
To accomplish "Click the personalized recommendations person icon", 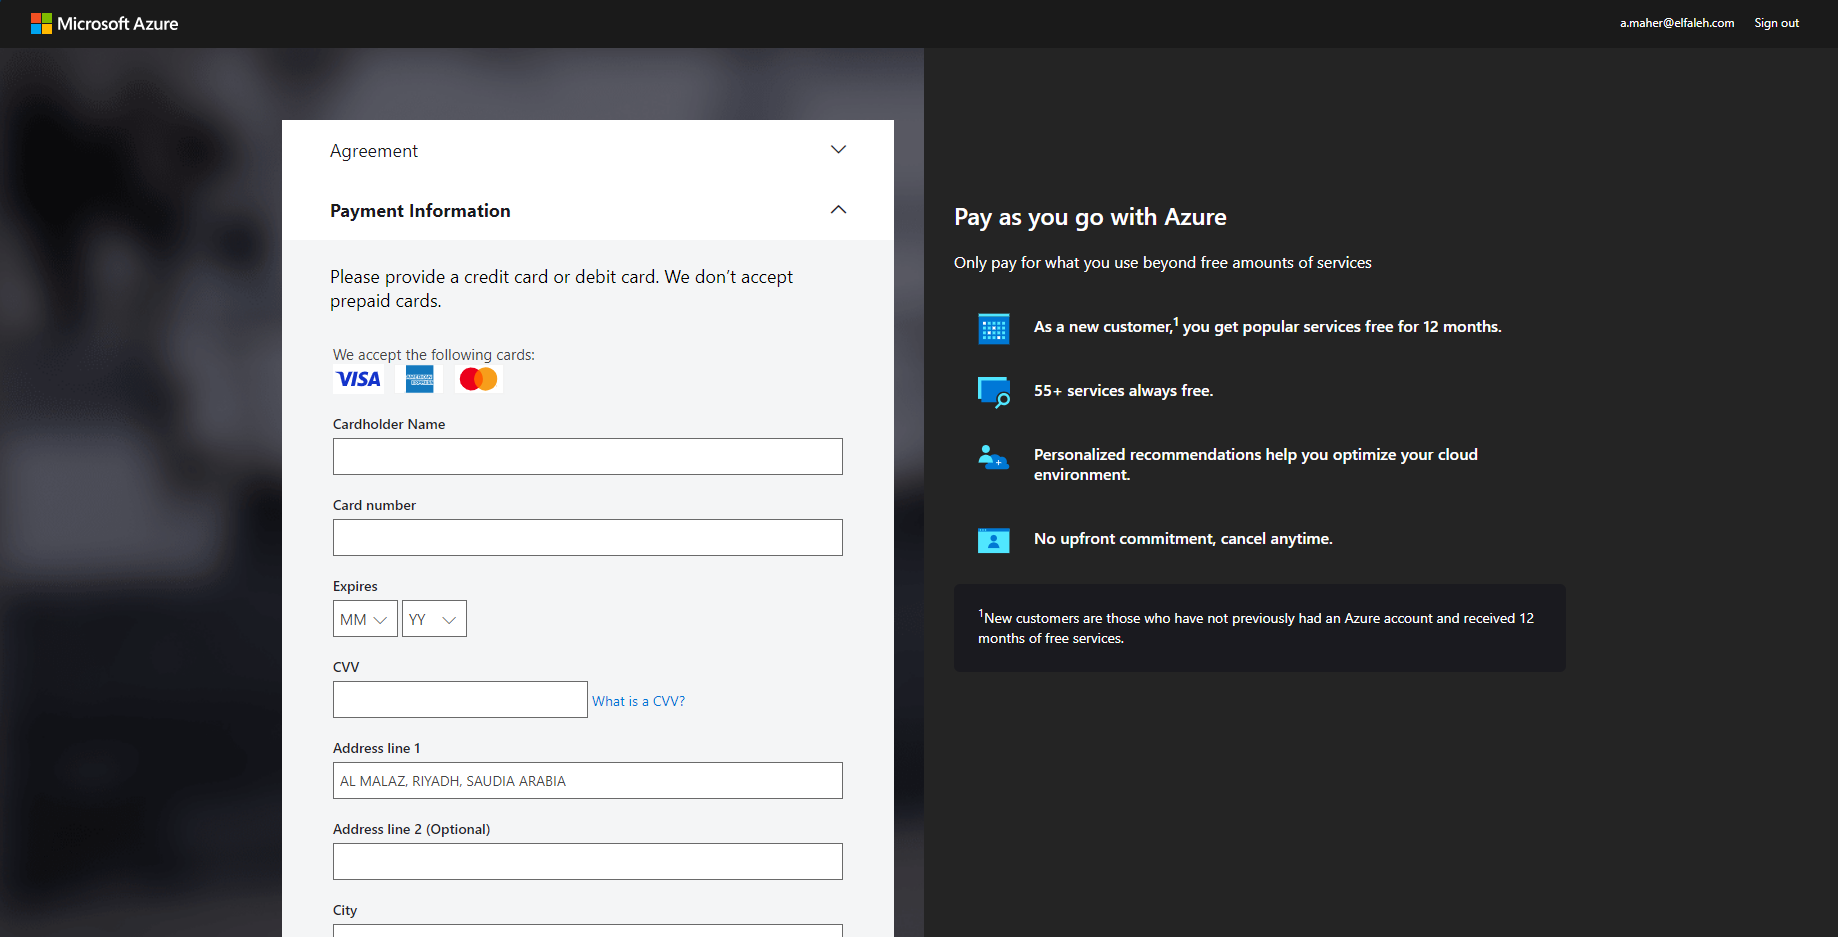I will pos(994,458).
